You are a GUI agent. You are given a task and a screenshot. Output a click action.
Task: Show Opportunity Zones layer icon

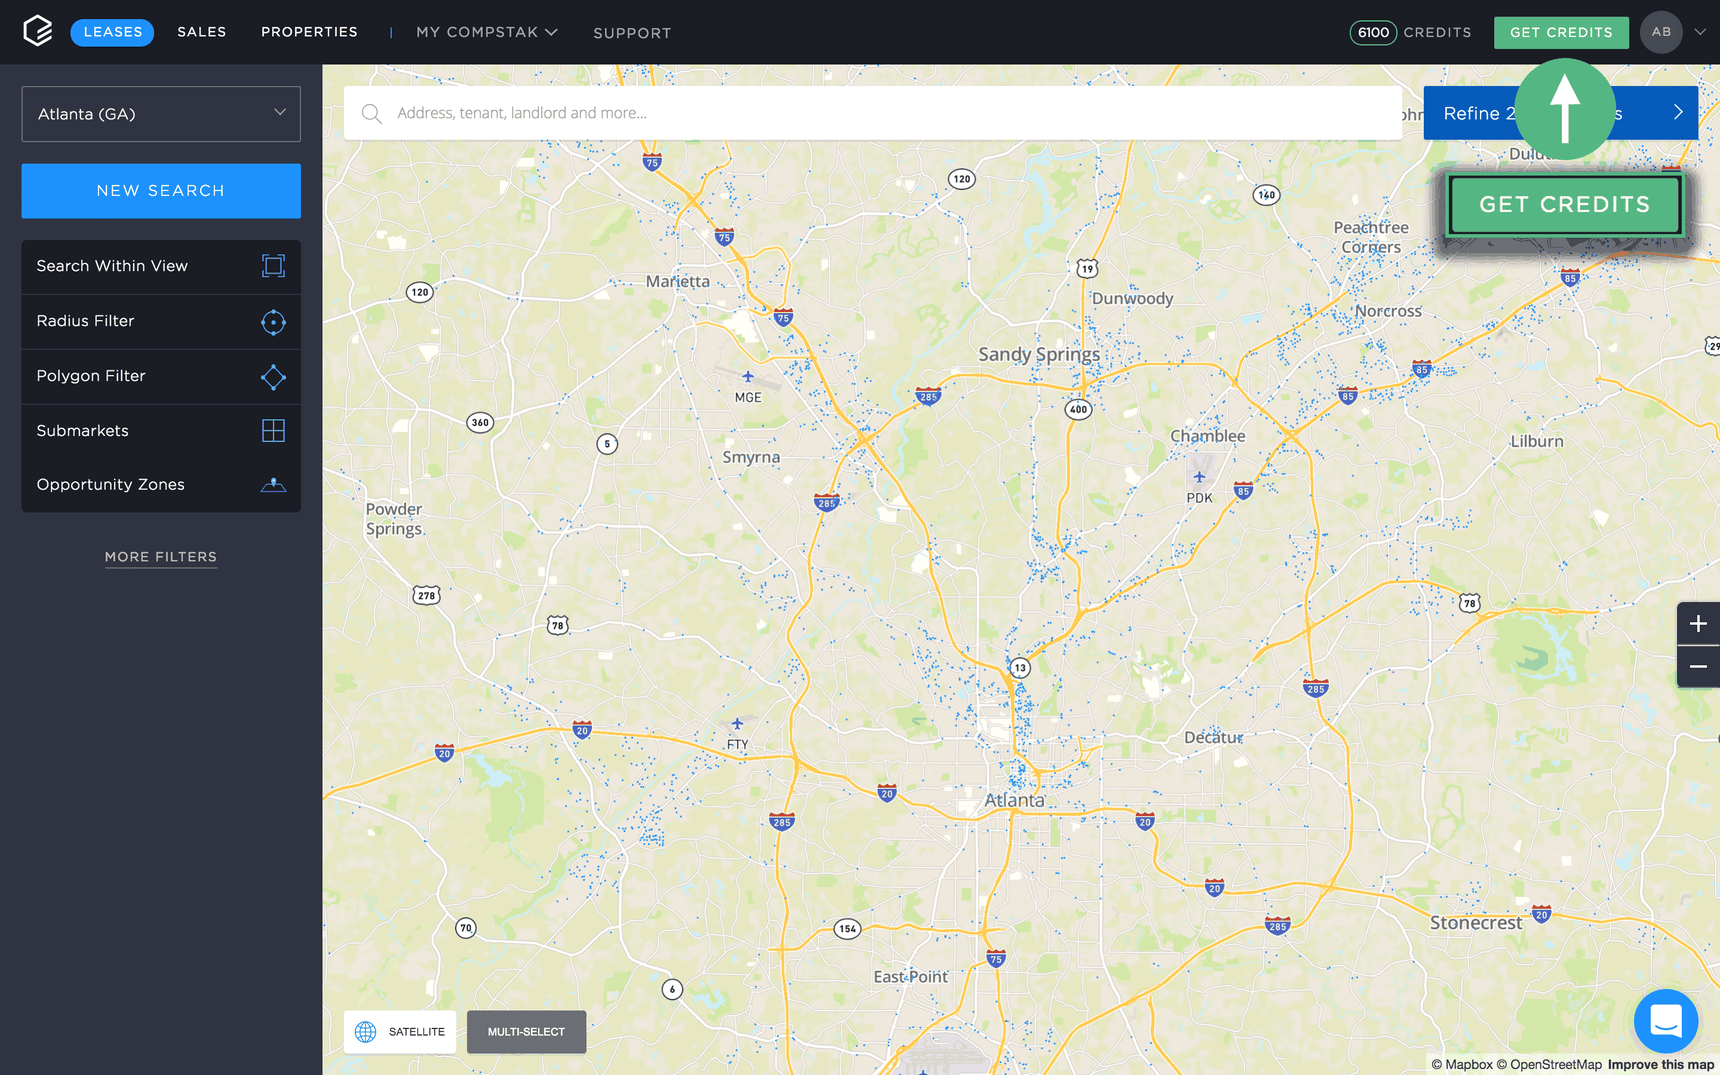pos(273,485)
